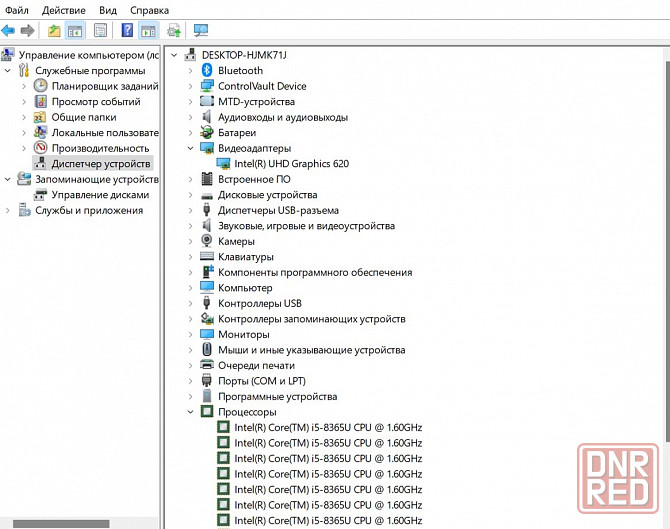Click the blue Help question-mark icon
This screenshot has height=529, width=670.
click(x=127, y=30)
